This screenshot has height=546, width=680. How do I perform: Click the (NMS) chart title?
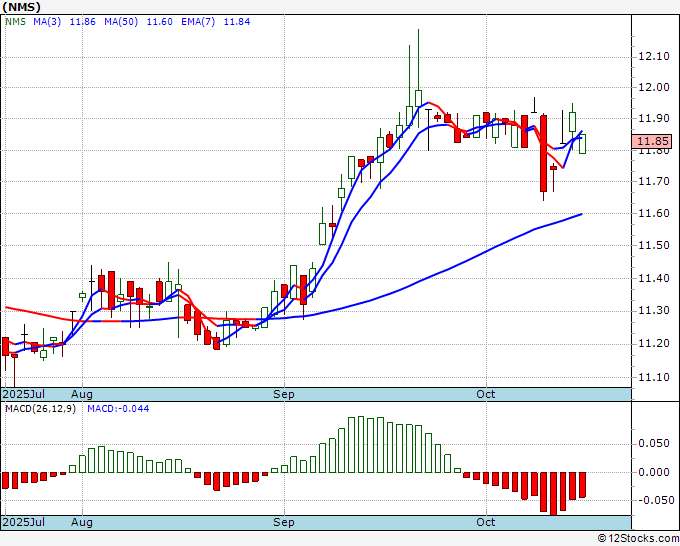point(21,6)
